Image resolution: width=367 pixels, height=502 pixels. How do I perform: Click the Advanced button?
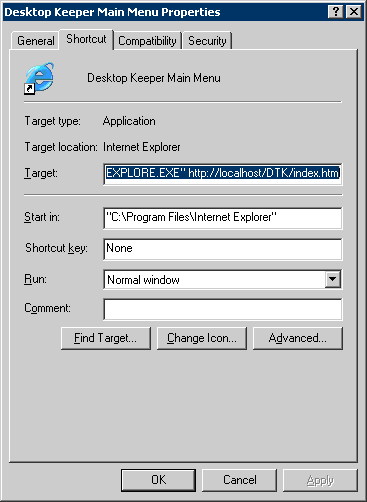(298, 338)
